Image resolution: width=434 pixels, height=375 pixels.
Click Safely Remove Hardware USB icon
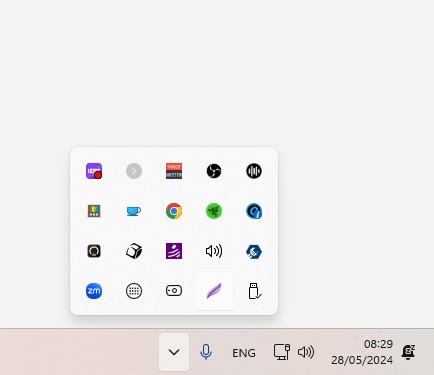coord(255,291)
